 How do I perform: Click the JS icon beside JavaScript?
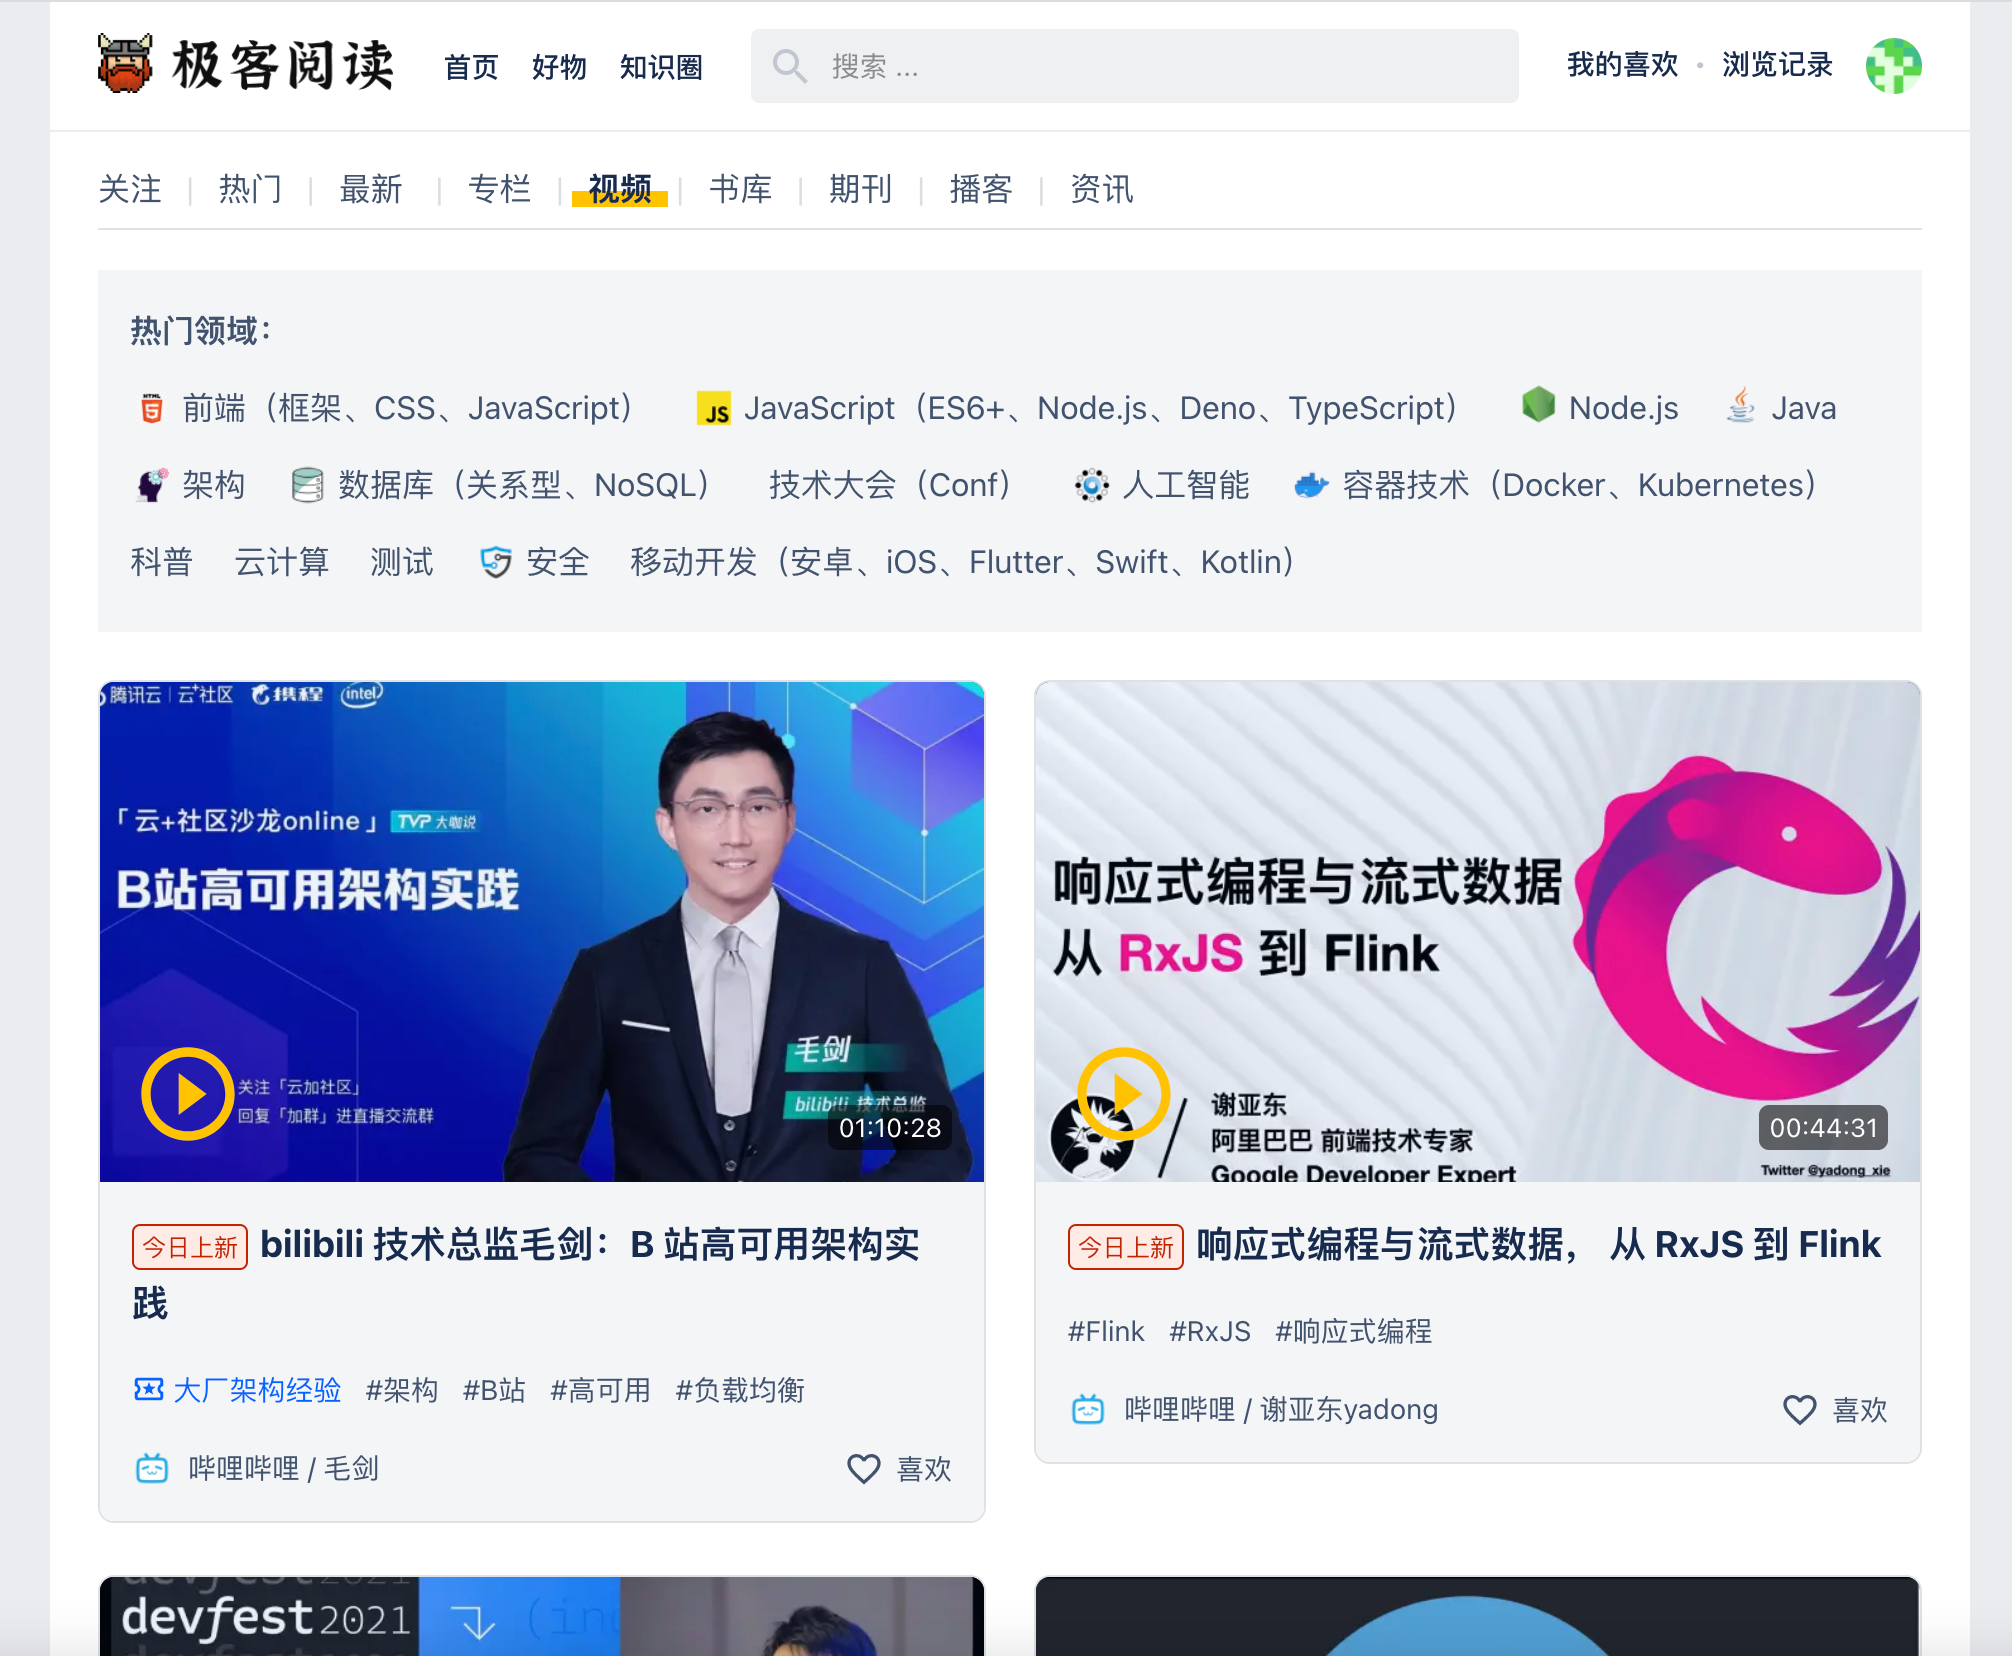(x=714, y=409)
